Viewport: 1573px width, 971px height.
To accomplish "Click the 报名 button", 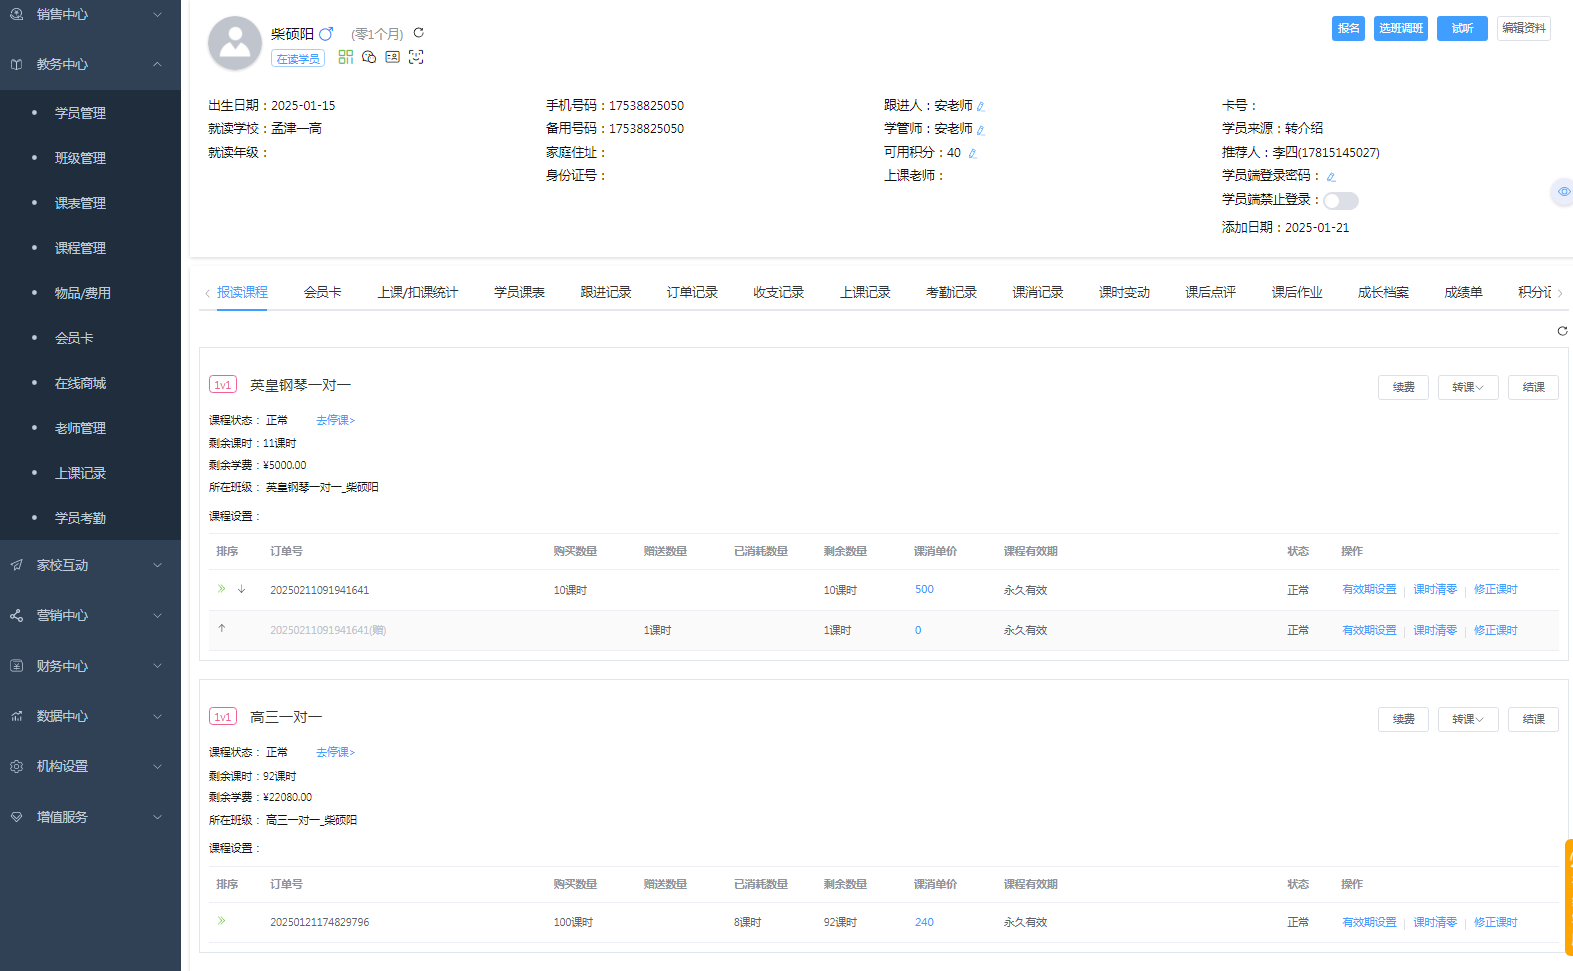I will tap(1349, 29).
